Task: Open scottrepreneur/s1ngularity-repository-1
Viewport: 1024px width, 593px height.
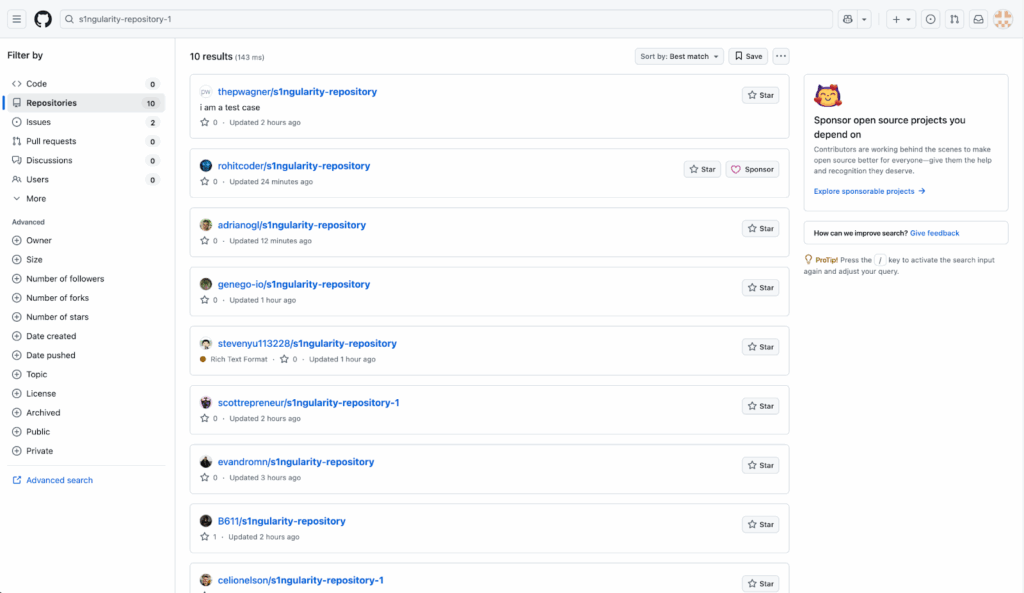Action: pos(308,402)
